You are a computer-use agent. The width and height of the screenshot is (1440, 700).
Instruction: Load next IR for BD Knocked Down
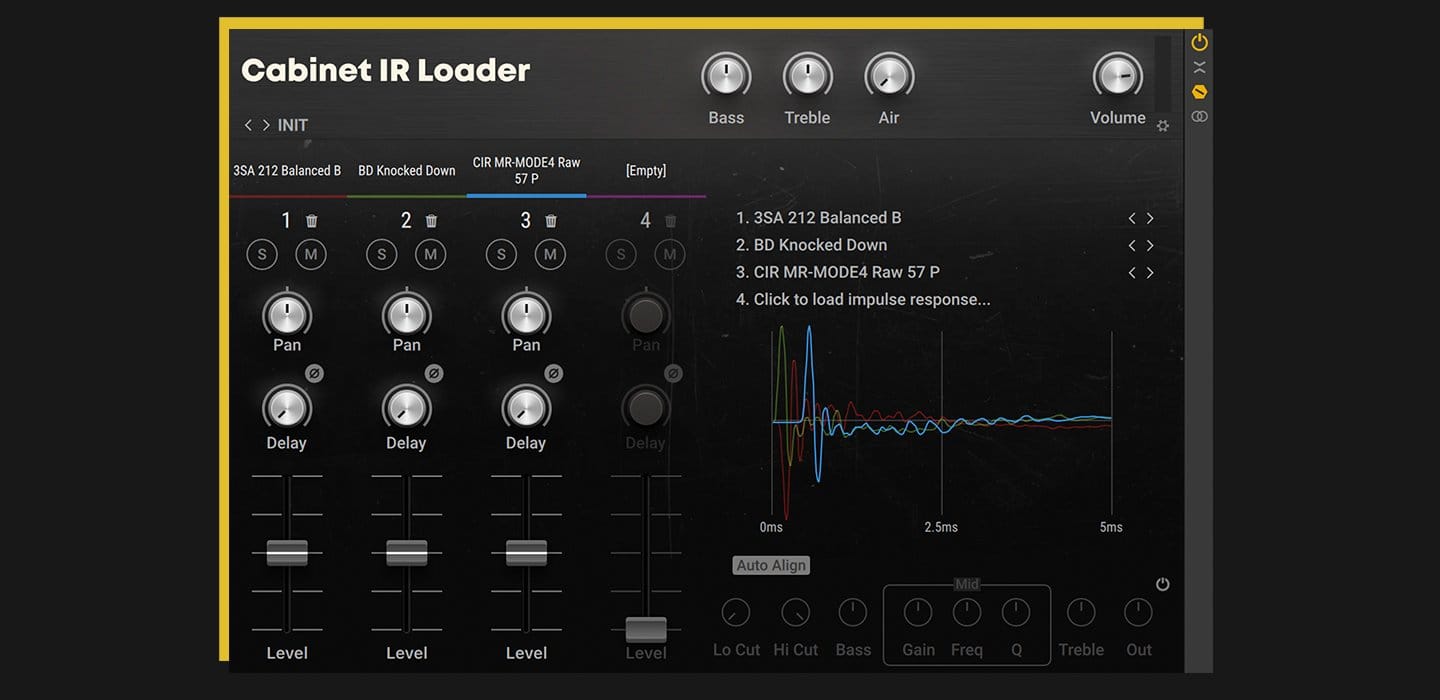(x=1150, y=245)
